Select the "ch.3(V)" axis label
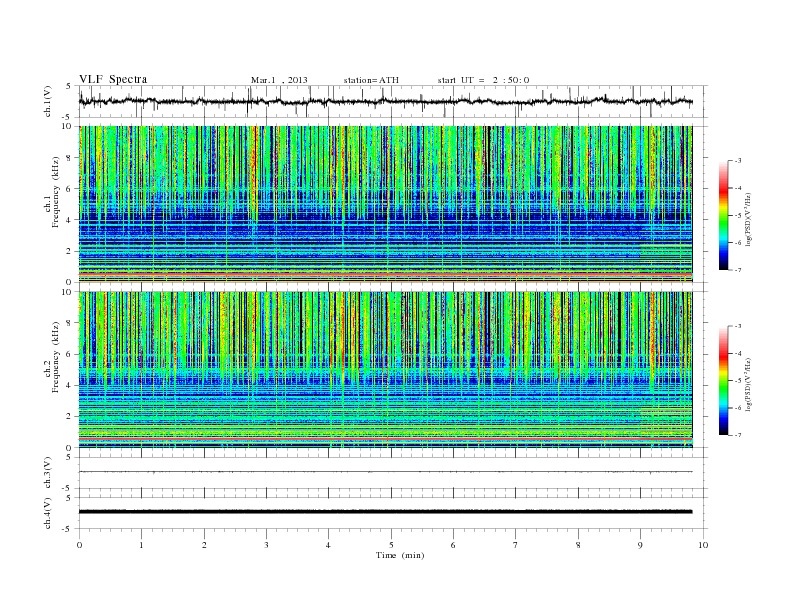 coord(48,473)
